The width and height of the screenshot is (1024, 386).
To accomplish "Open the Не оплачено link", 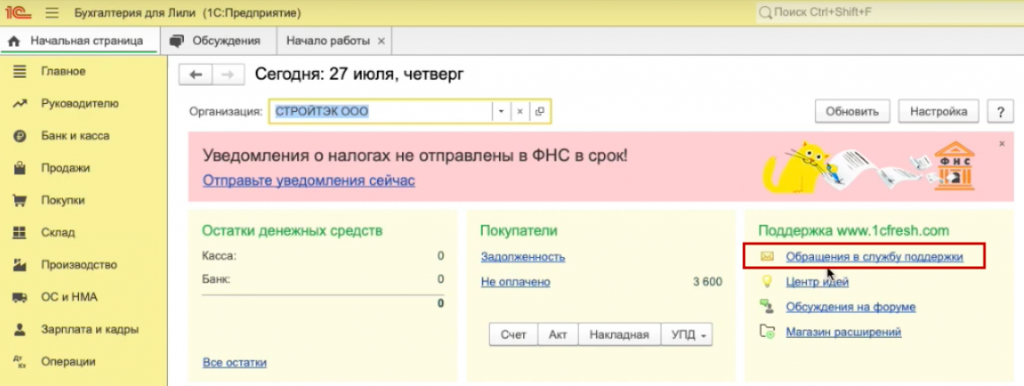I will pos(515,282).
